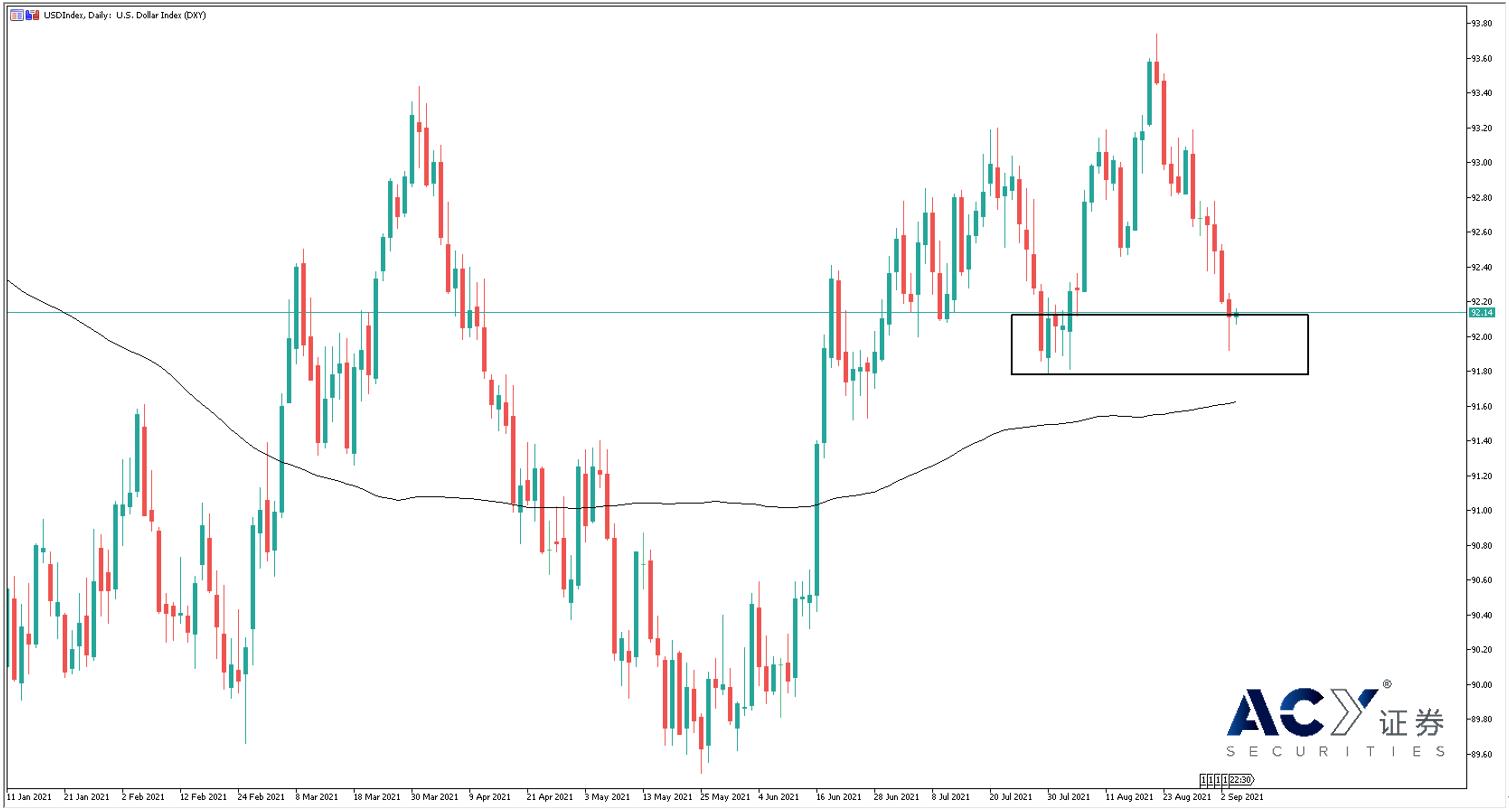The width and height of the screenshot is (1509, 810).
Task: Click the 22:30 economic calendar event marker
Action: click(1240, 780)
